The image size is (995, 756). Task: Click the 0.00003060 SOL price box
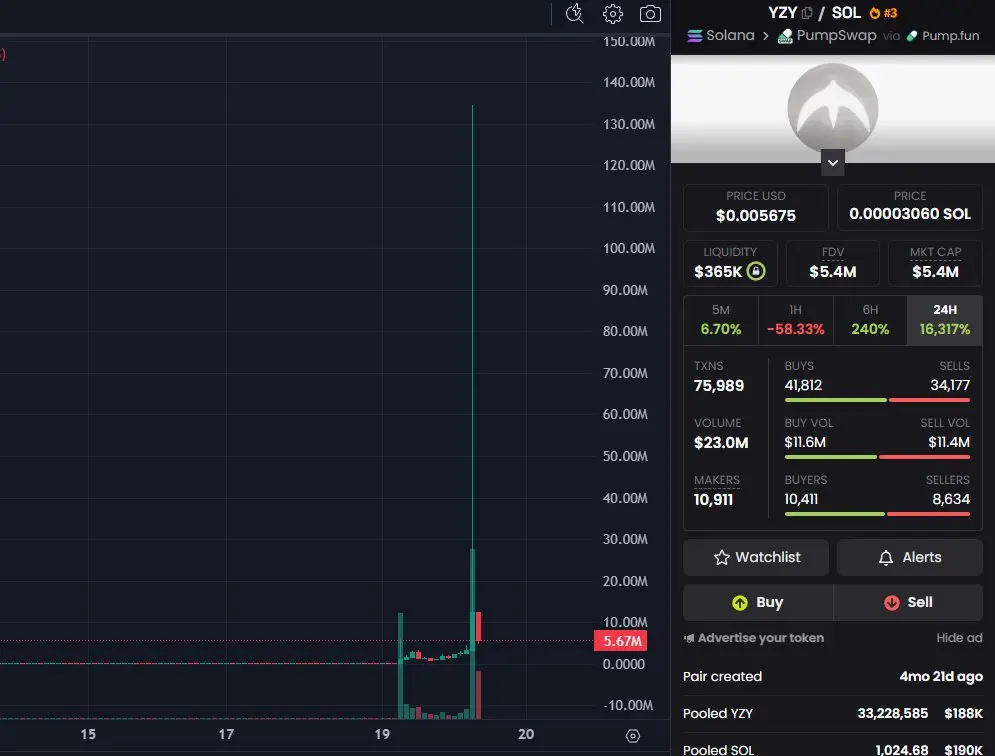coord(909,208)
